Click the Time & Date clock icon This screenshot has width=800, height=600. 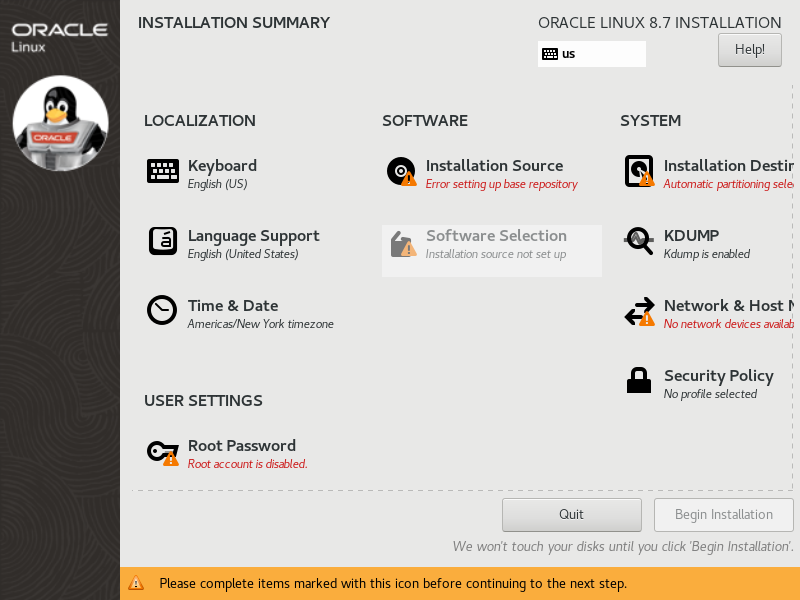pyautogui.click(x=162, y=310)
